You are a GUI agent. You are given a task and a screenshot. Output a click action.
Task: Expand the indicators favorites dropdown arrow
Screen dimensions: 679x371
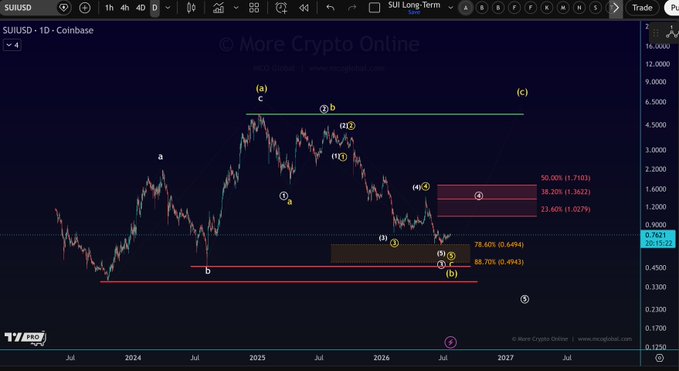point(236,7)
